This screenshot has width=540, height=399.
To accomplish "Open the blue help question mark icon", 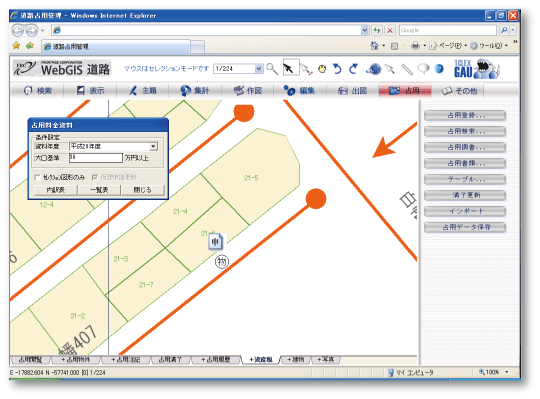I will [439, 69].
